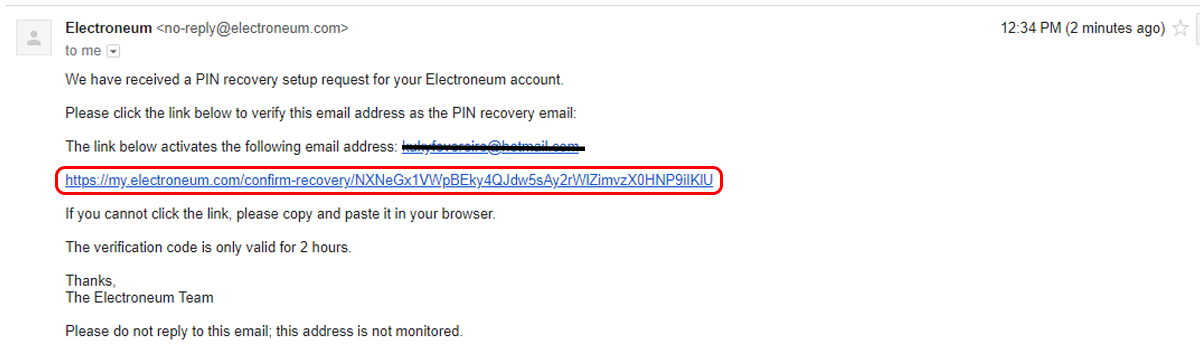Image resolution: width=1200 pixels, height=361 pixels.
Task: Click the random token at the link's end
Action: [534, 181]
